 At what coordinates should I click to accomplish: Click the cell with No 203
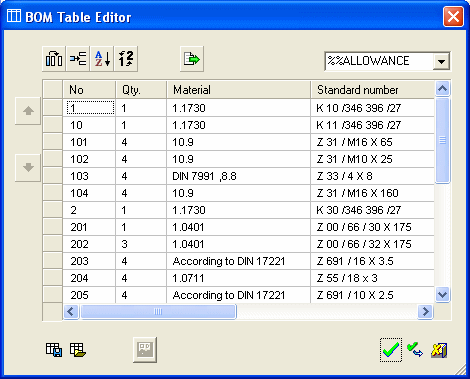89,261
